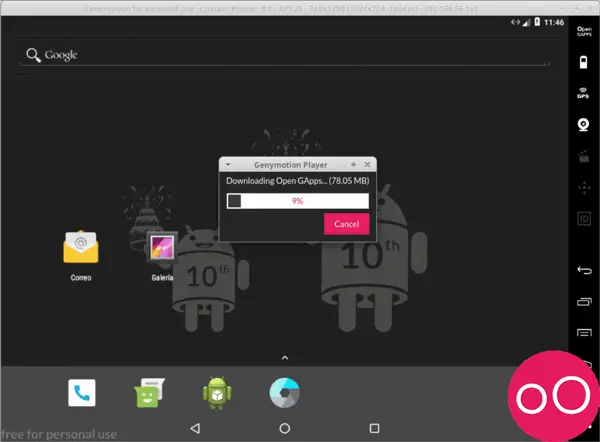Screen dimensions: 600x442
Task: Click the Genymotion window title bar
Action: coord(300,8)
